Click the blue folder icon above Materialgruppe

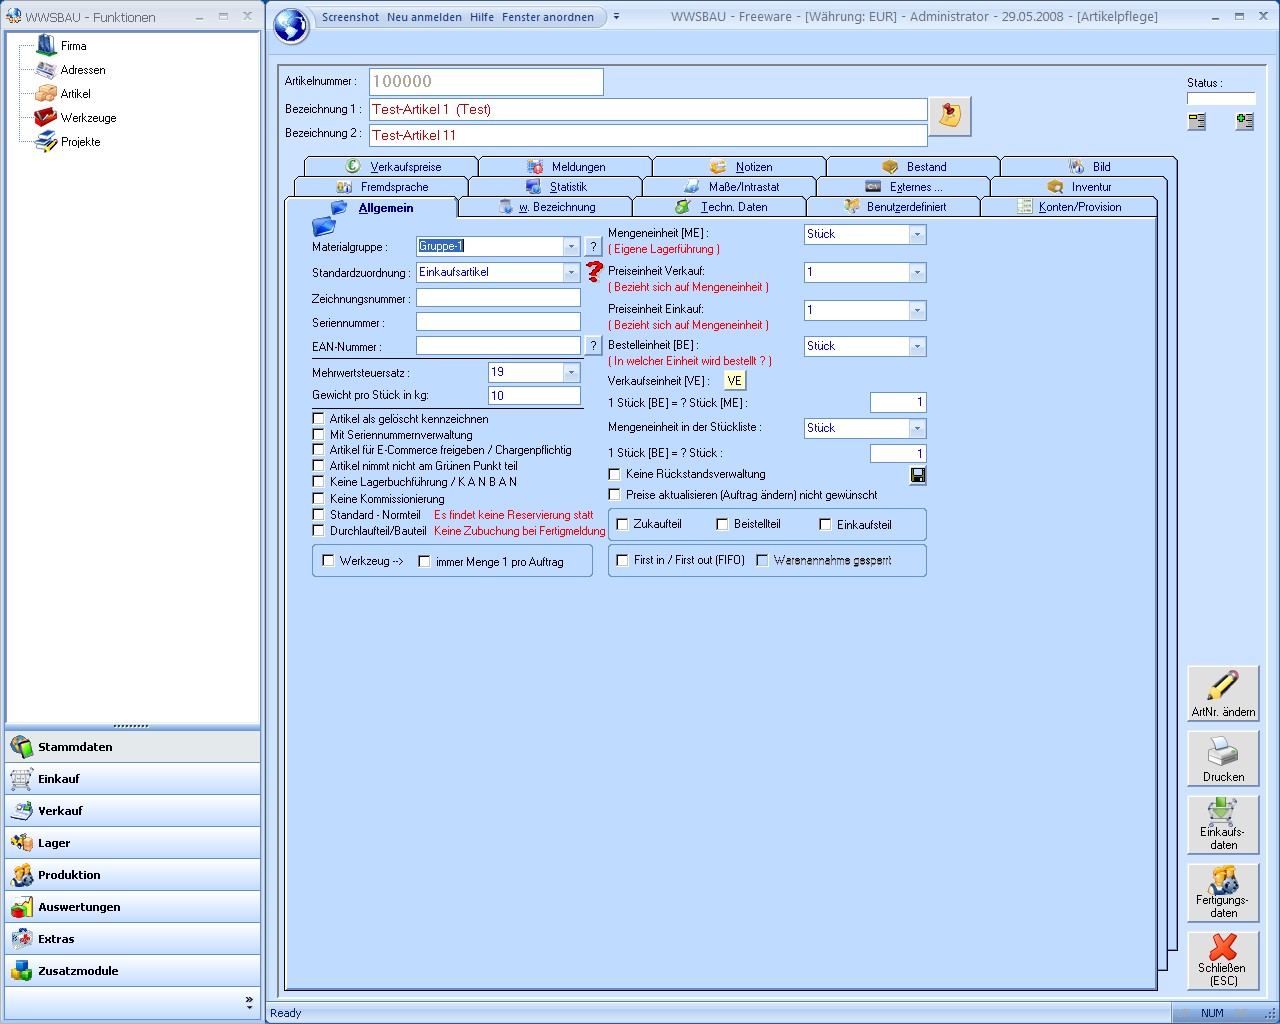coord(324,227)
